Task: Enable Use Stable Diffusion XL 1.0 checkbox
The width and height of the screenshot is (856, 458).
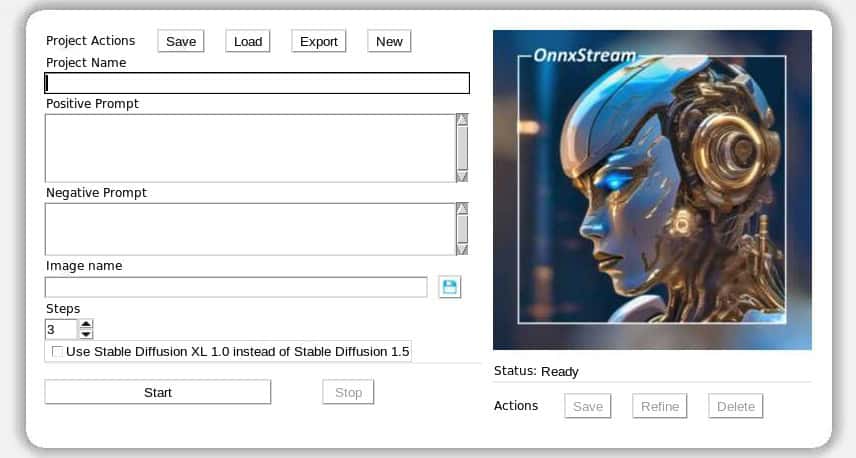Action: 57,352
